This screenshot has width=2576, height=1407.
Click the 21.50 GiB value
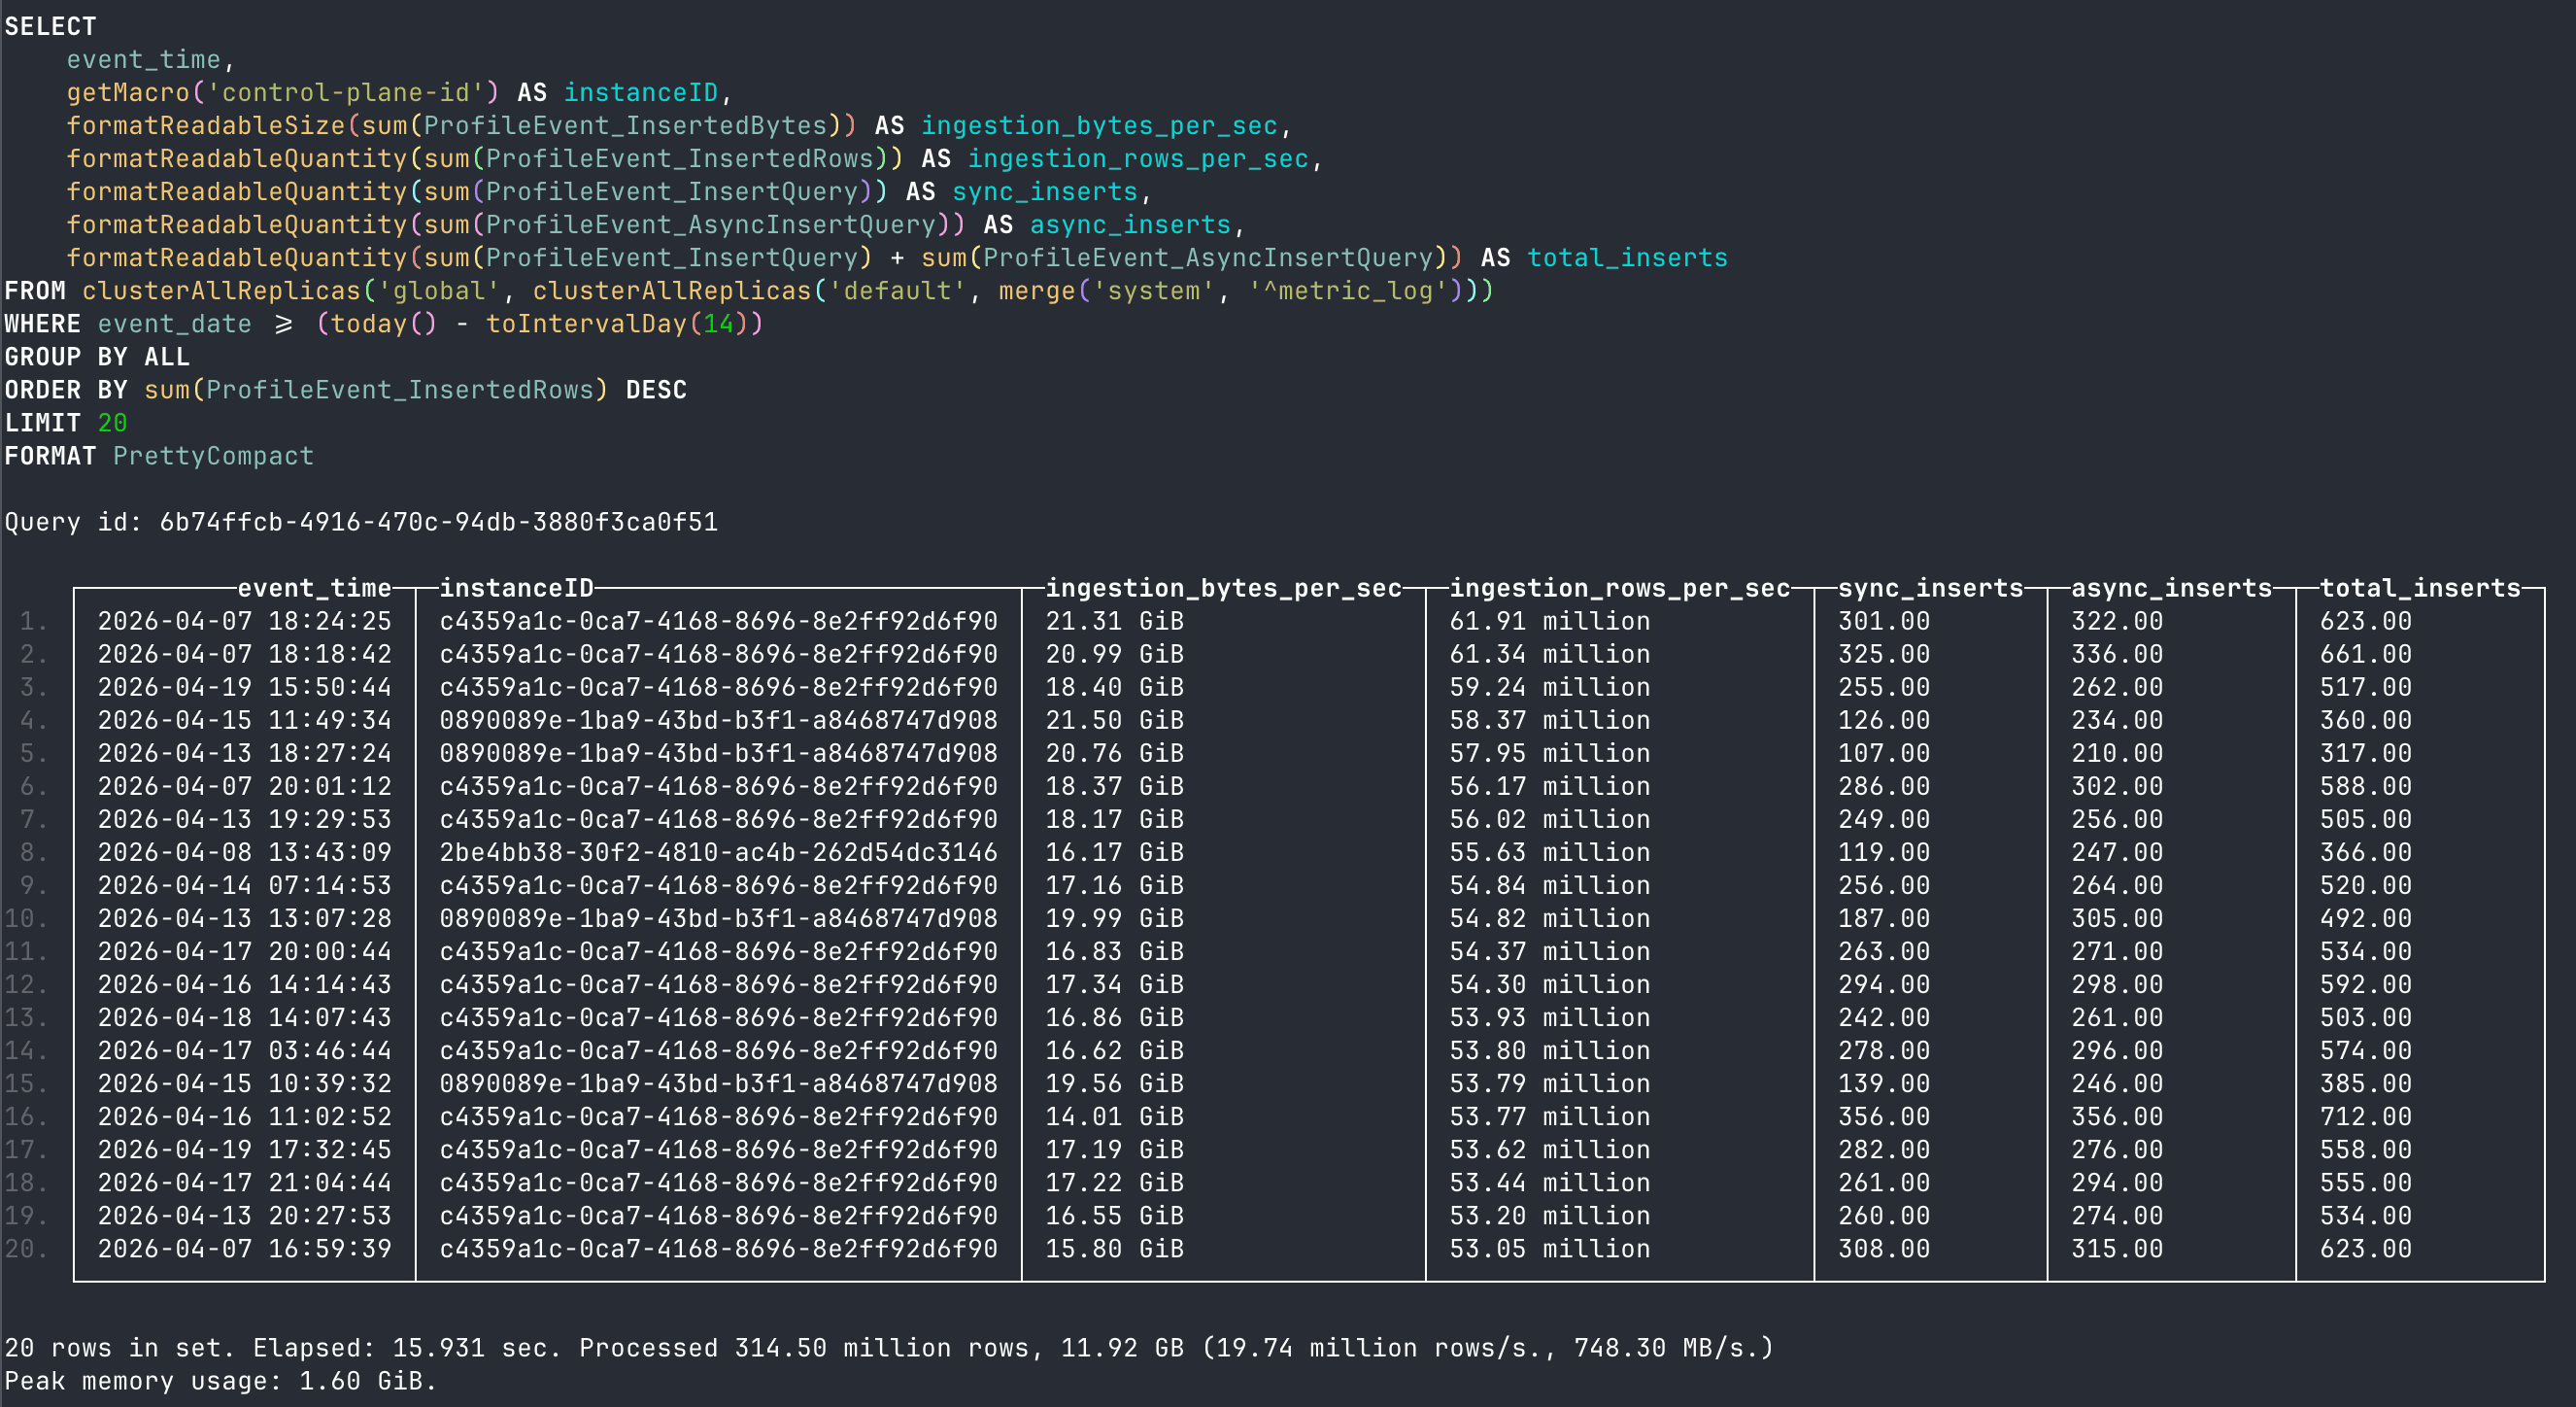pyautogui.click(x=1114, y=720)
